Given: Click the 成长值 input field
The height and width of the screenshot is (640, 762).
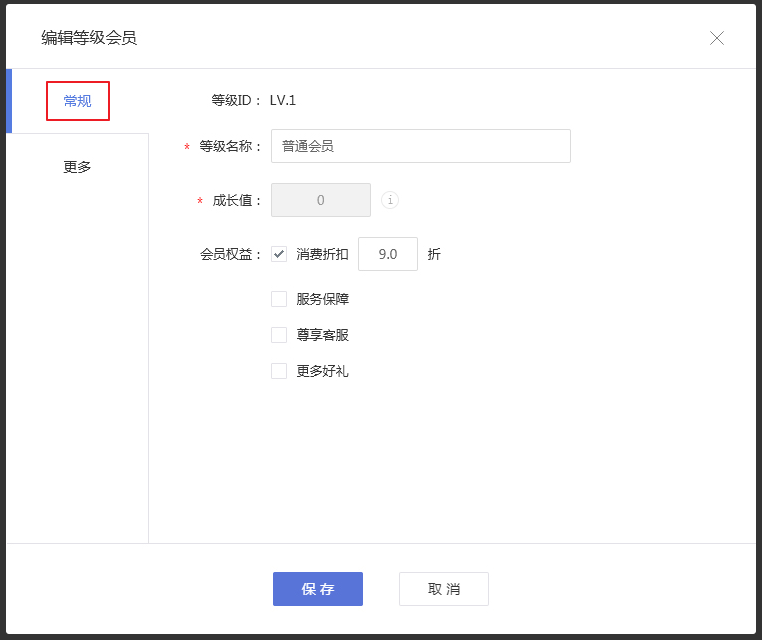Looking at the screenshot, I should point(321,200).
